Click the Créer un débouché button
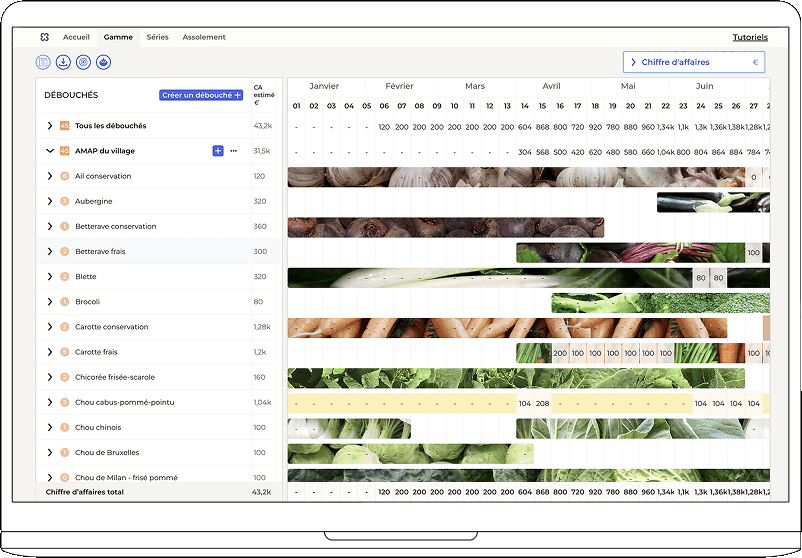This screenshot has height=558, width=802. click(x=201, y=95)
